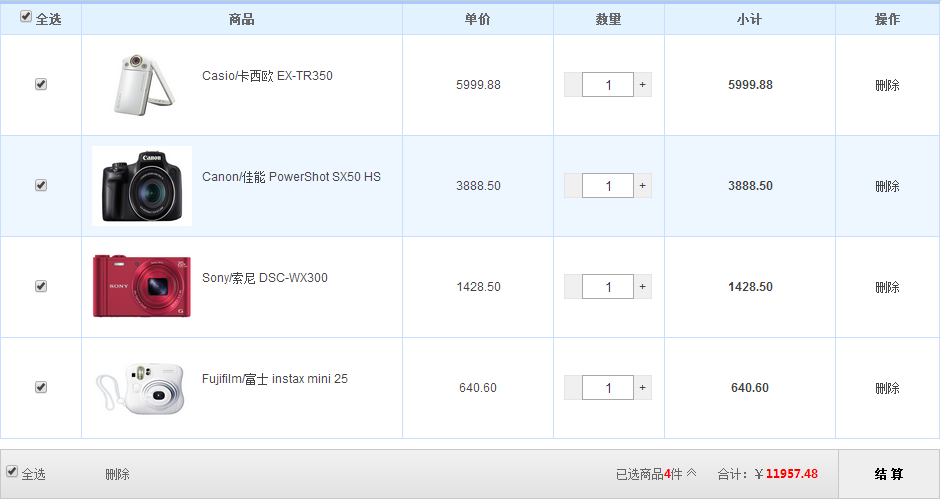Toggle the bottom bar 全选 checkbox
Viewport: 941px width, 500px height.
pyautogui.click(x=12, y=471)
